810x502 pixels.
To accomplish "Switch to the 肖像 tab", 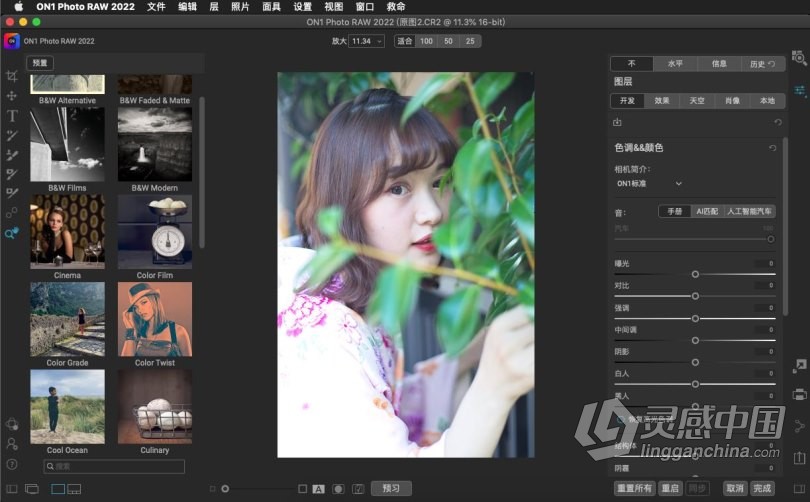I will click(x=732, y=101).
